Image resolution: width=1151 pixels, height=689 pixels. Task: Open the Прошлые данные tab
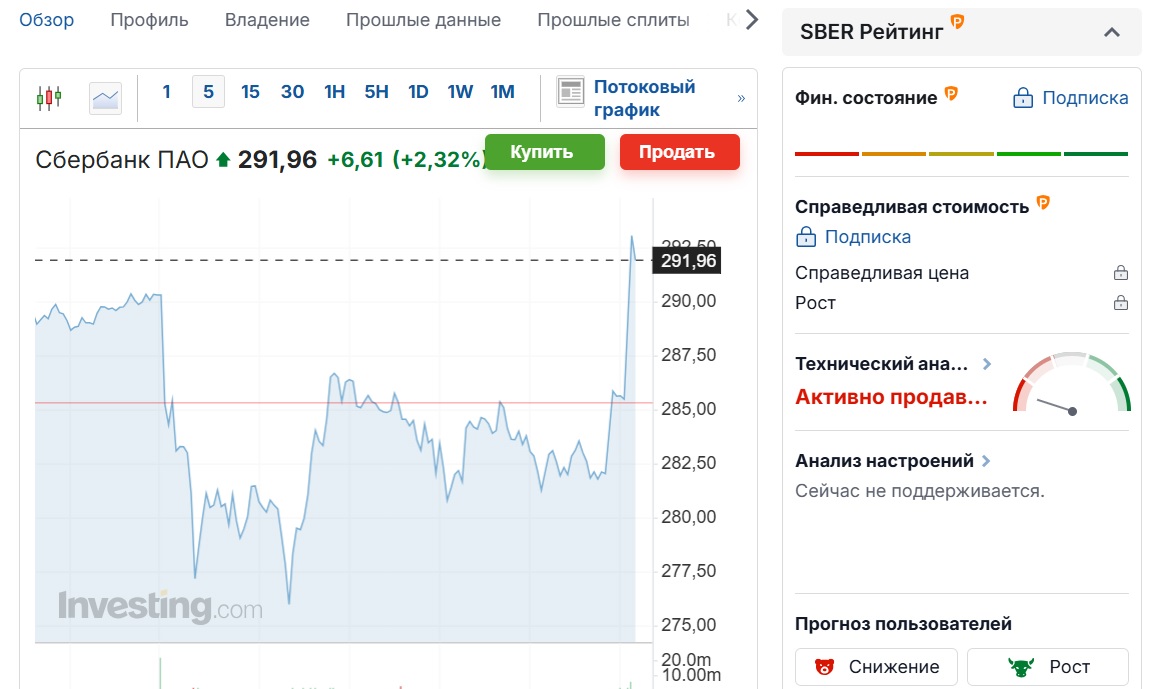424,20
